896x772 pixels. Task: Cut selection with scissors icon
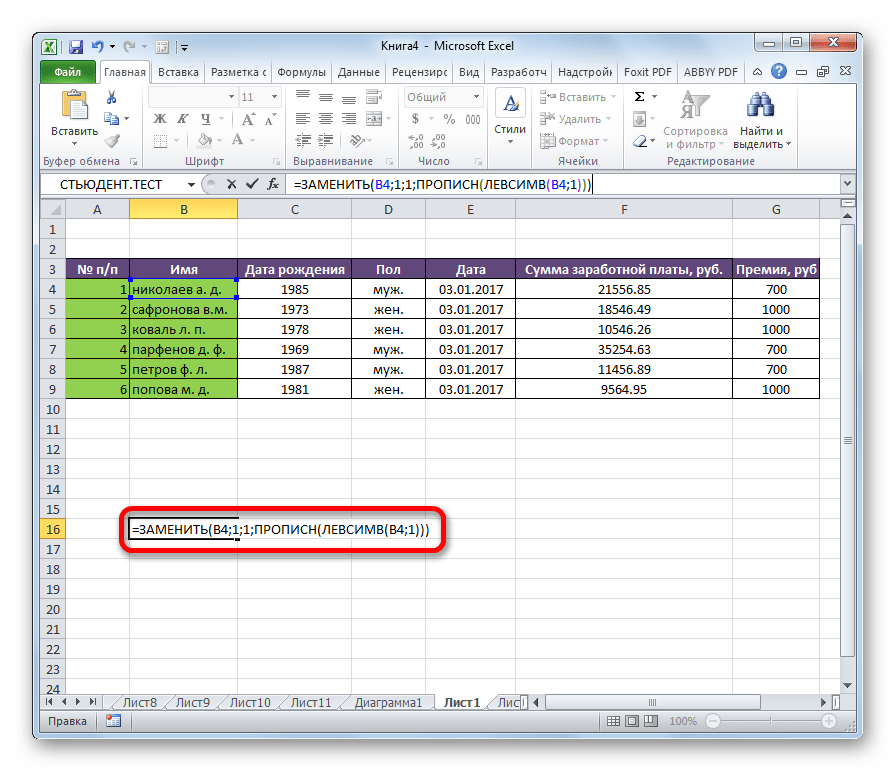pos(111,97)
